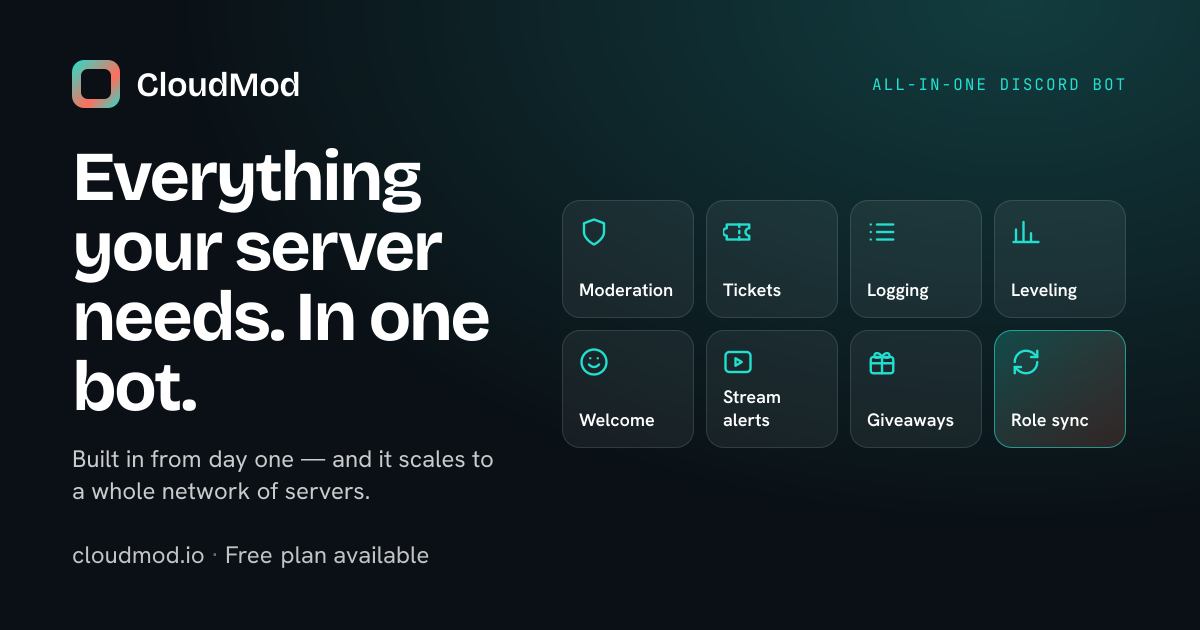Click the Tickets ticket icon

[737, 232]
